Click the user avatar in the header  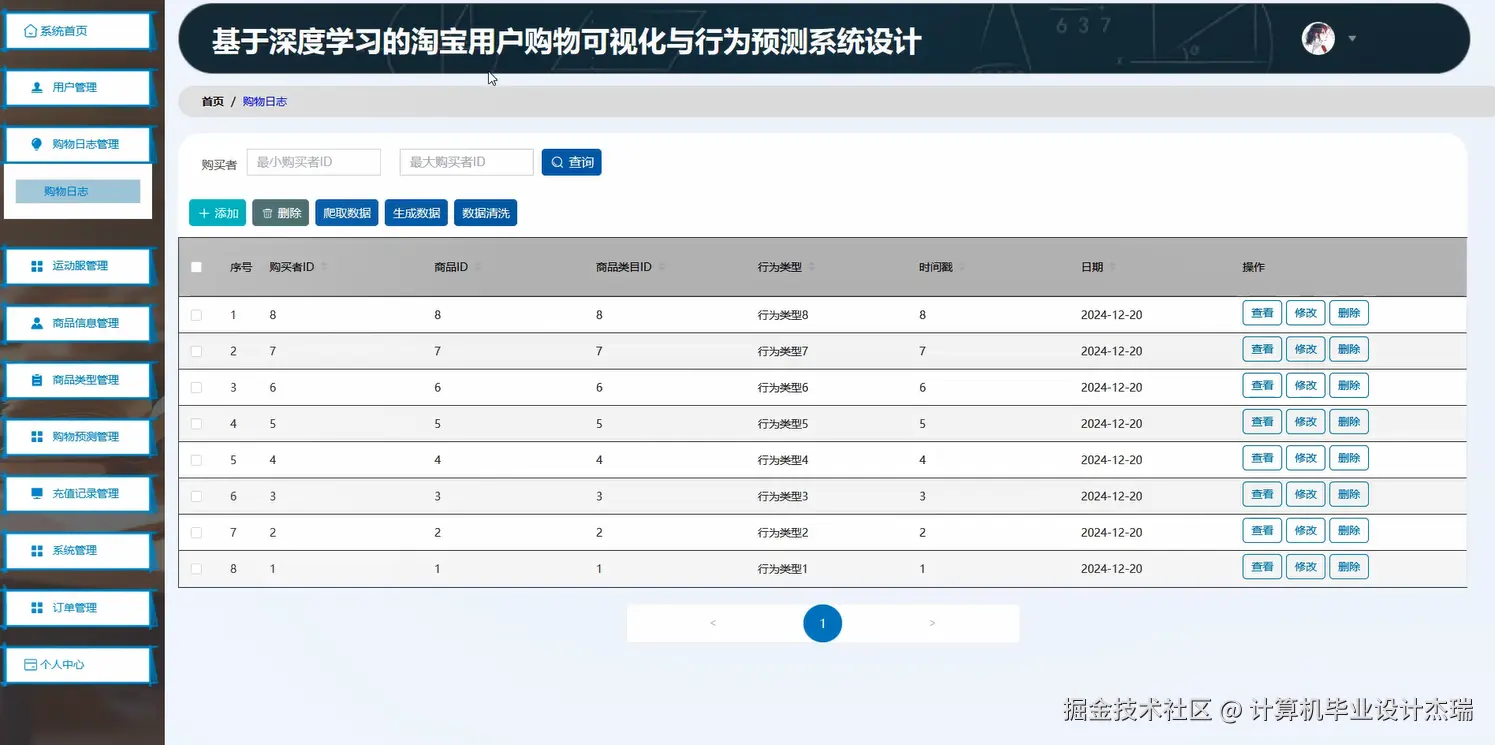point(1318,38)
